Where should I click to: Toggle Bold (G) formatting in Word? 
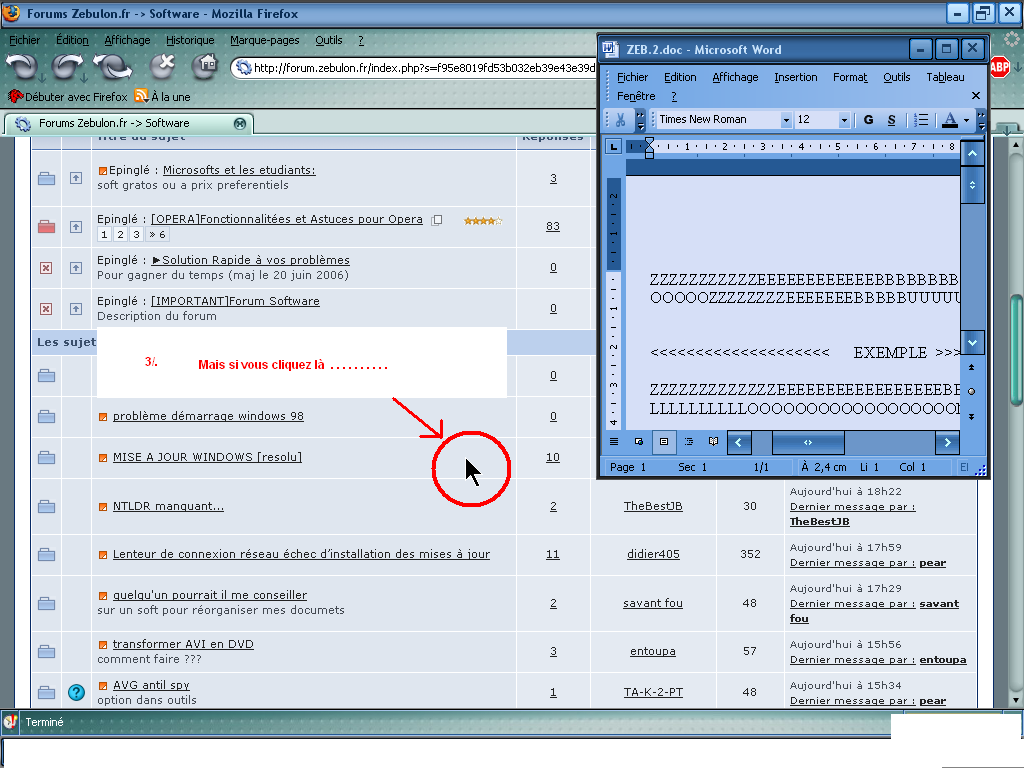click(x=868, y=120)
